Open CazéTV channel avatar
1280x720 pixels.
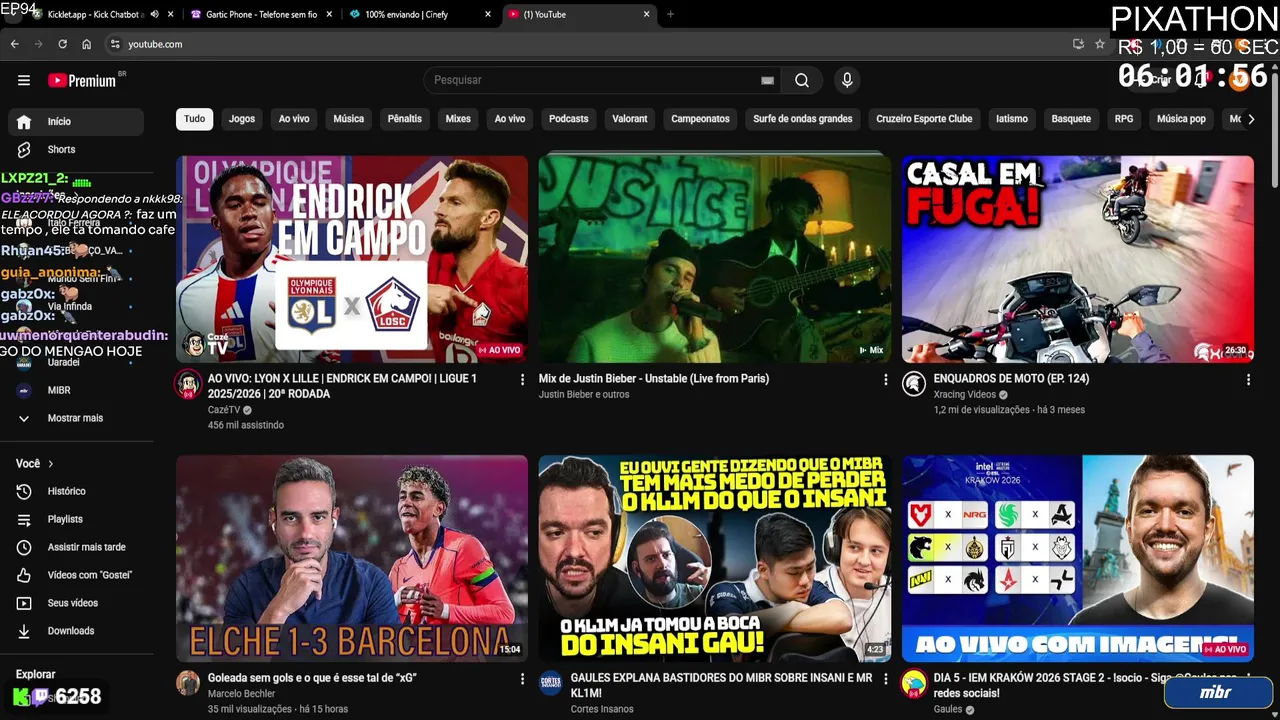188,385
